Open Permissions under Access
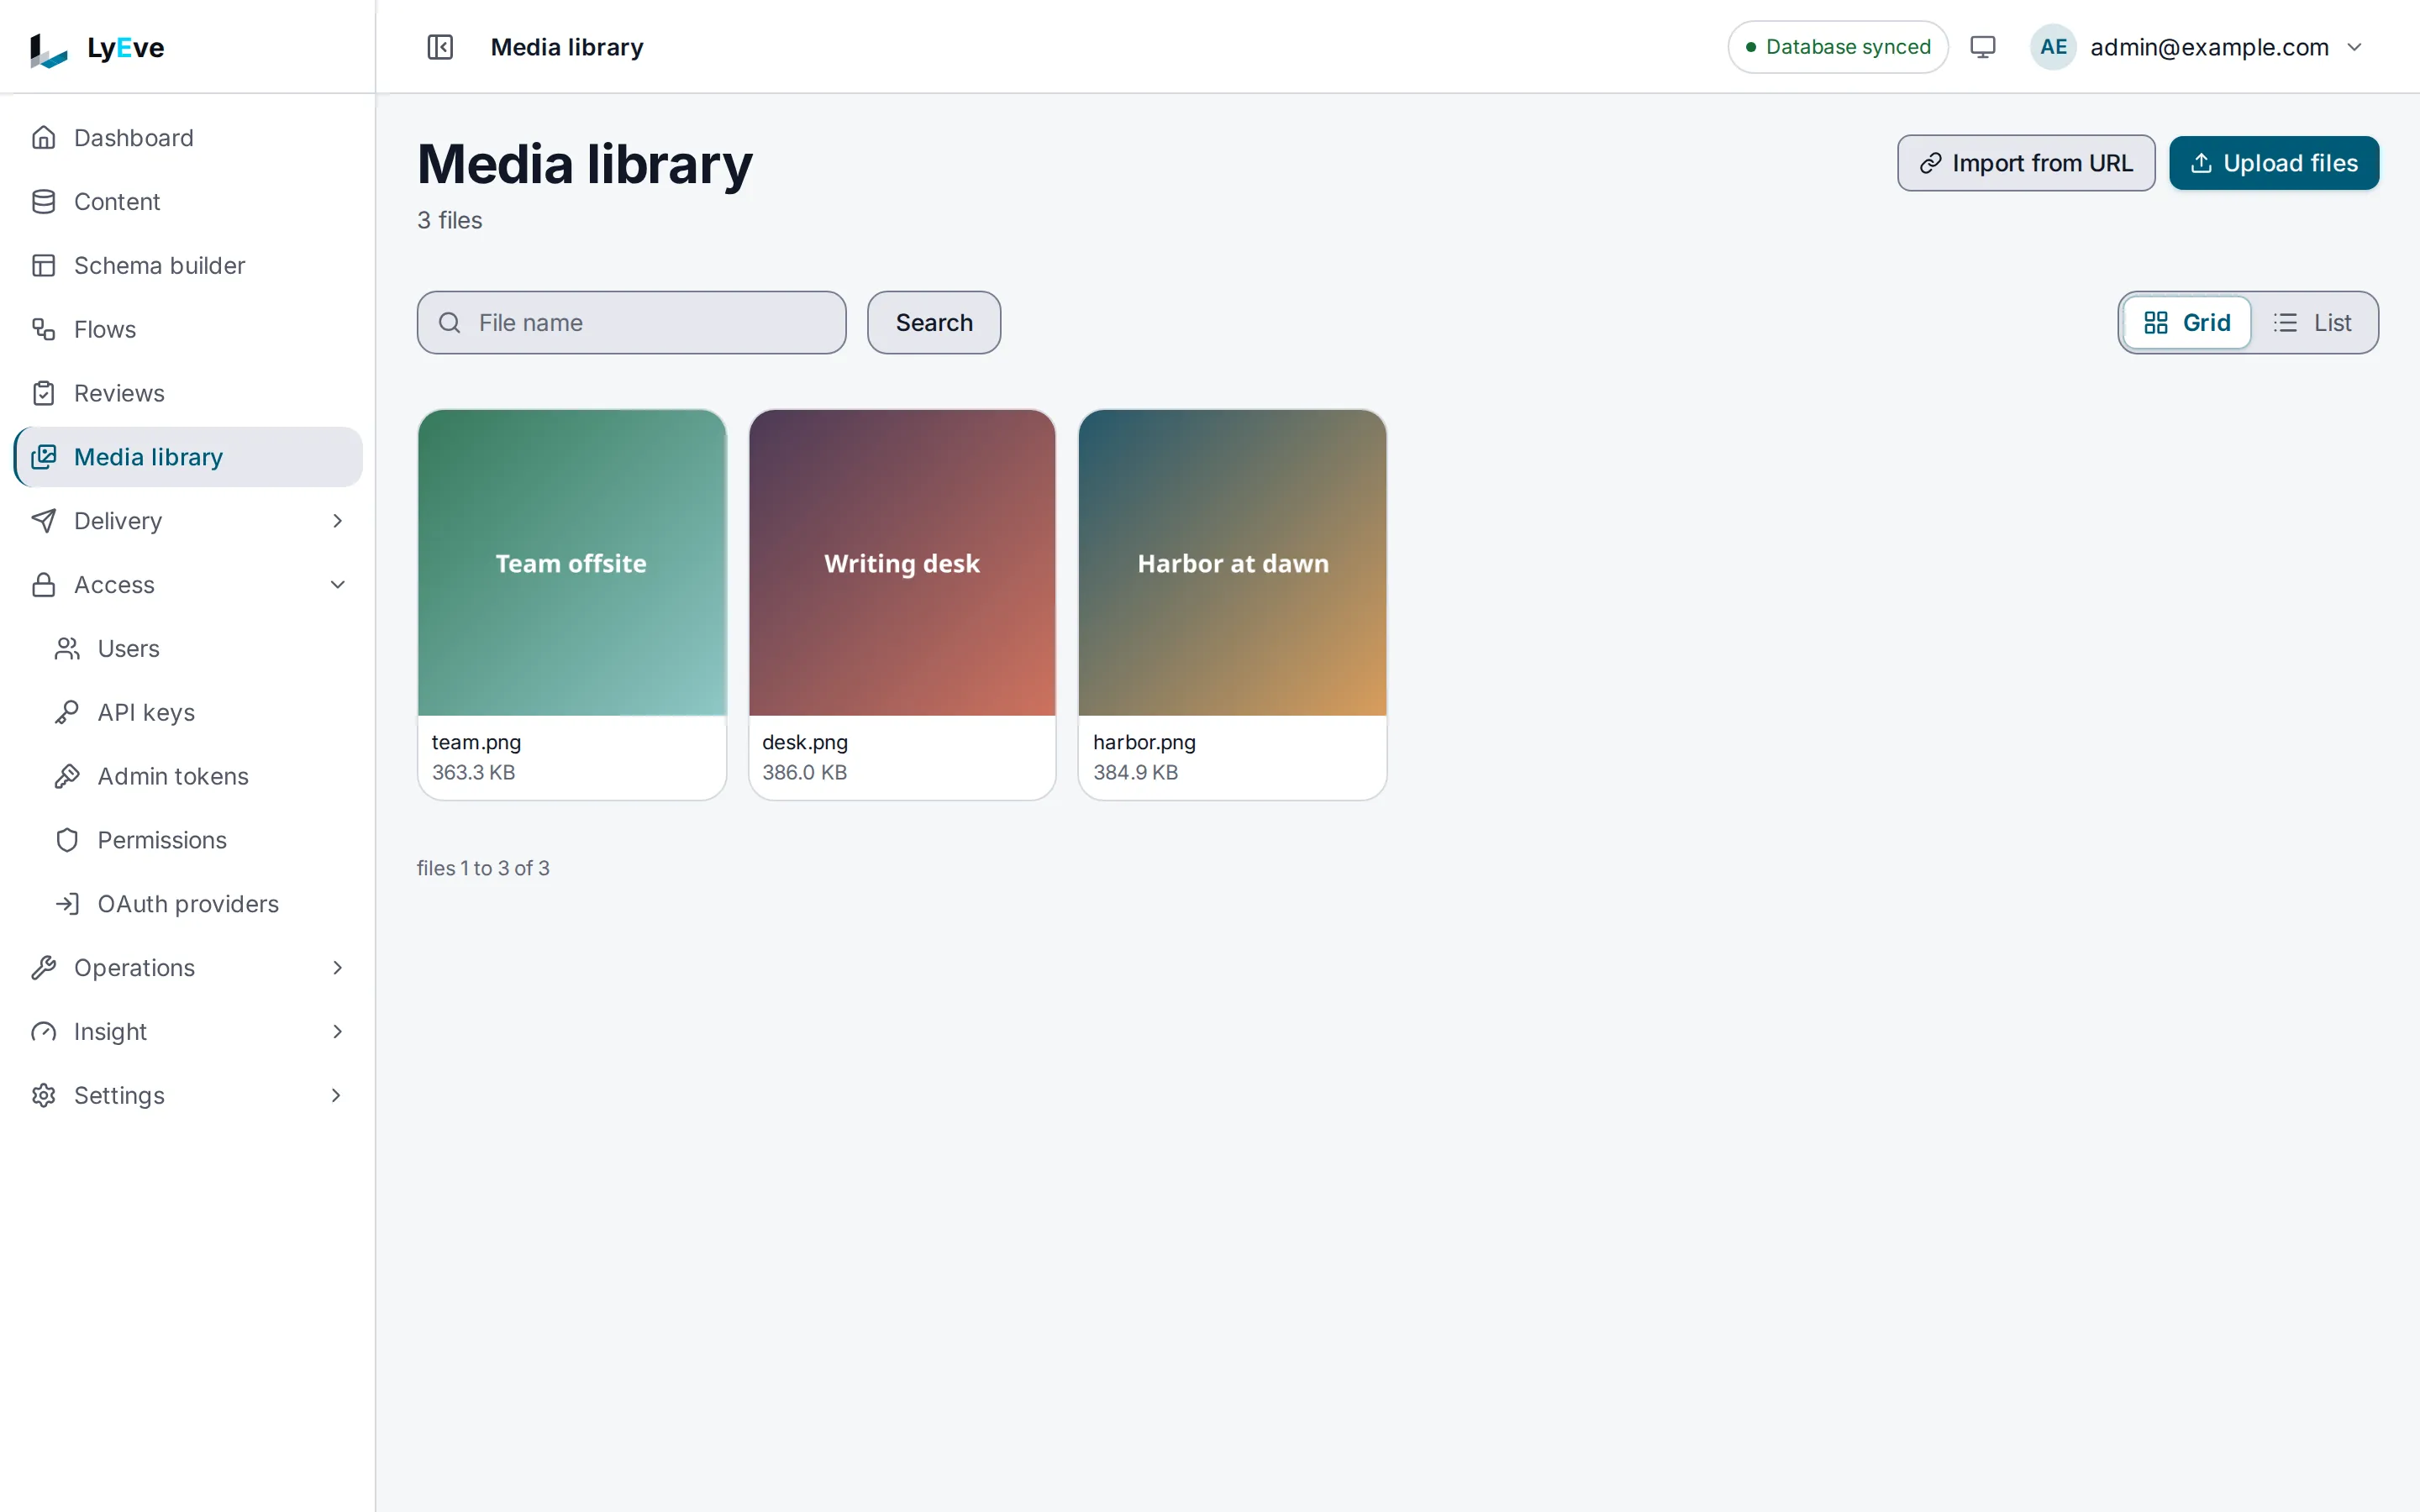Viewport: 2420px width, 1512px height. (x=200, y=841)
